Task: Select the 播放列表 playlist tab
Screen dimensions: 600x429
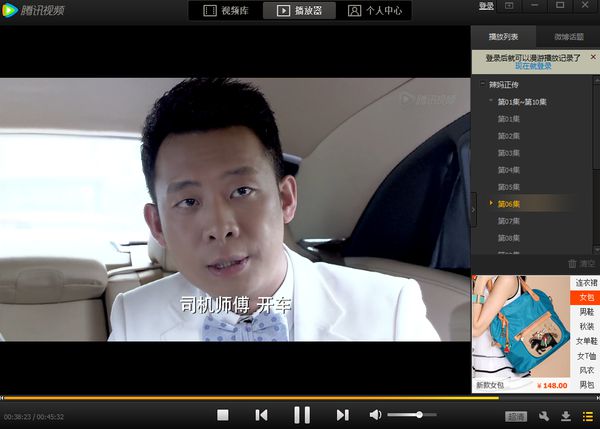Action: pos(503,37)
